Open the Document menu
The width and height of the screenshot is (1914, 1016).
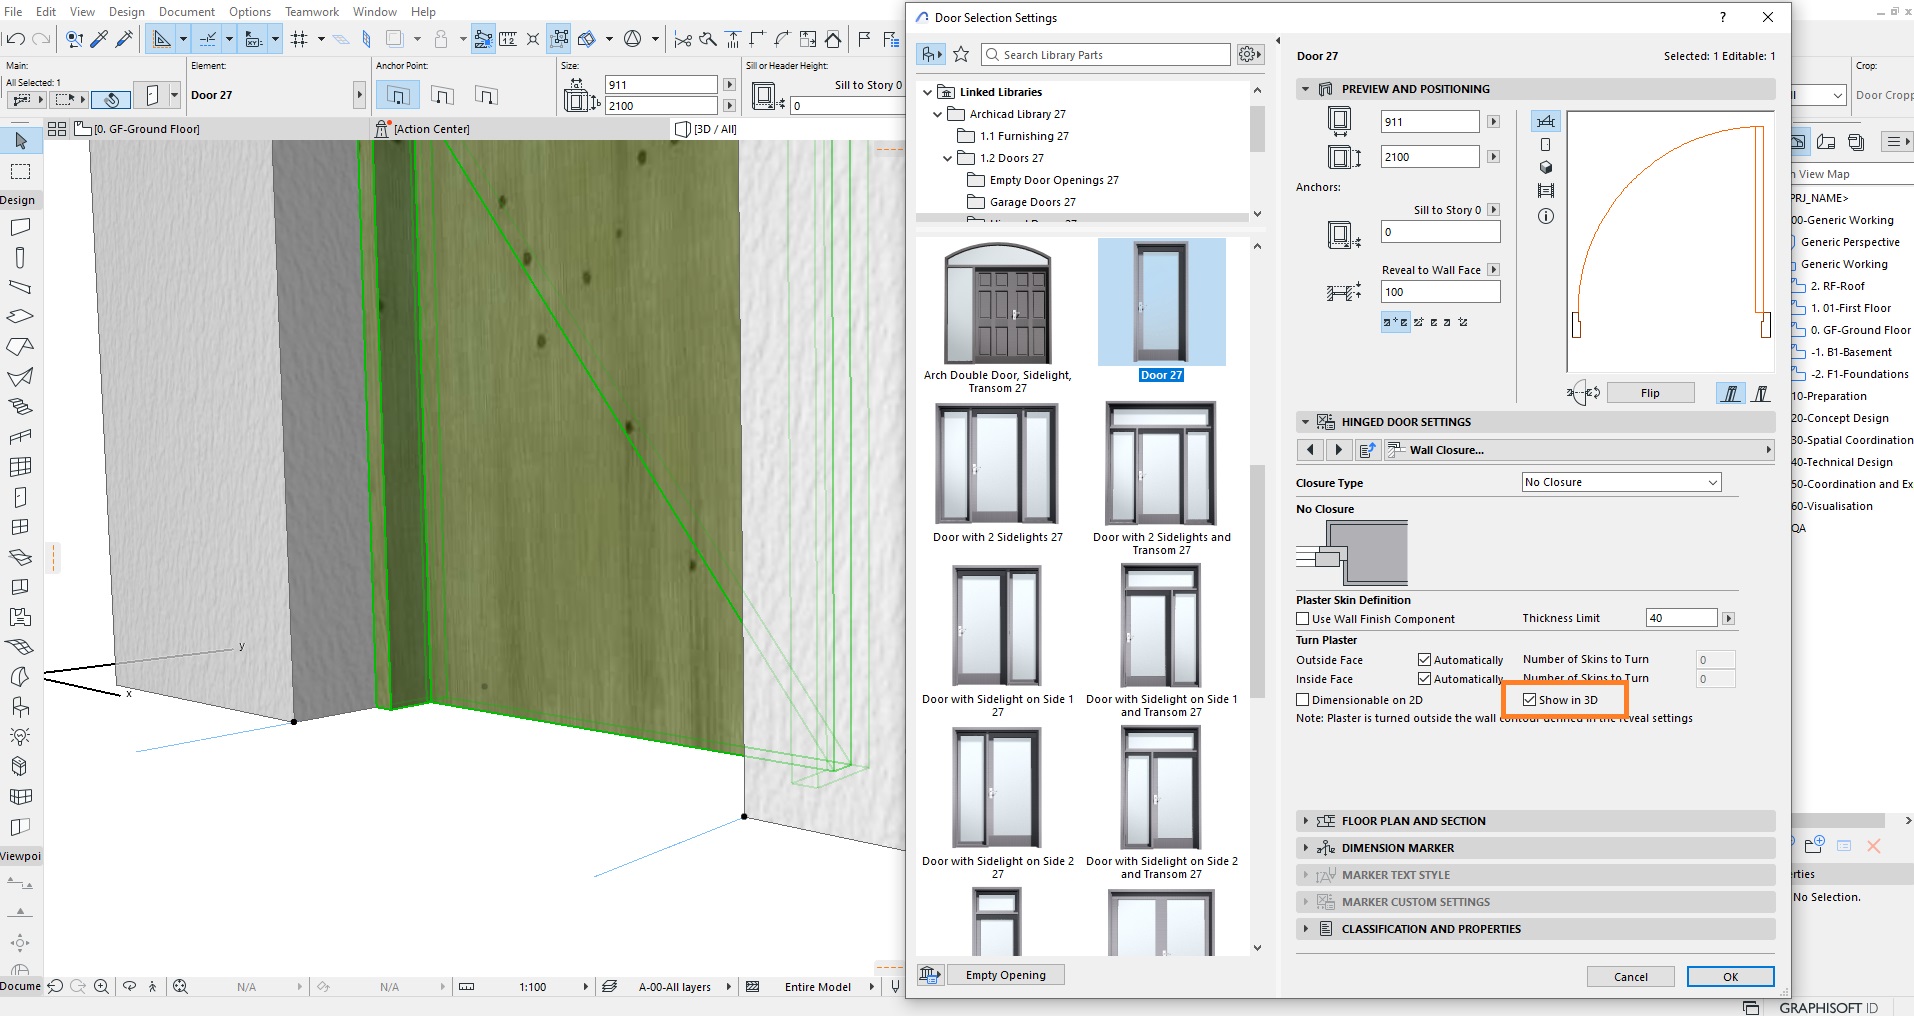tap(187, 12)
